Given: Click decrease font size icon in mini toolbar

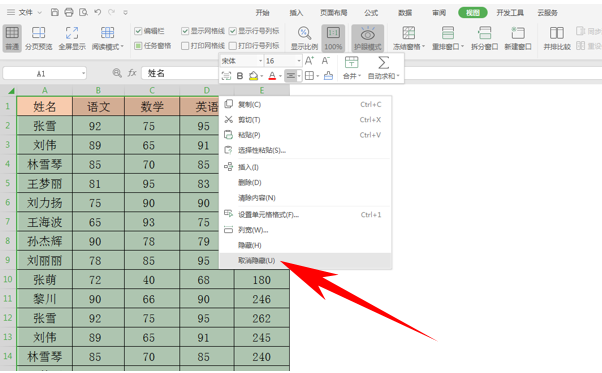Looking at the screenshot, I should [326, 61].
